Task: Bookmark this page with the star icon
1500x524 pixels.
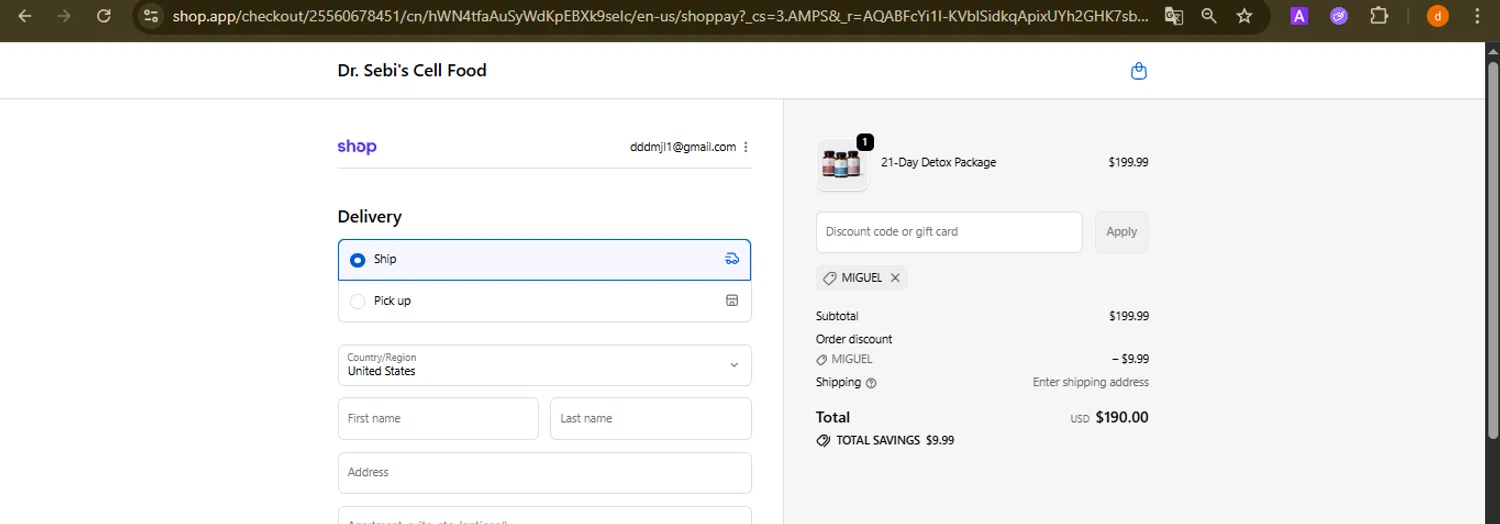Action: coord(1244,16)
